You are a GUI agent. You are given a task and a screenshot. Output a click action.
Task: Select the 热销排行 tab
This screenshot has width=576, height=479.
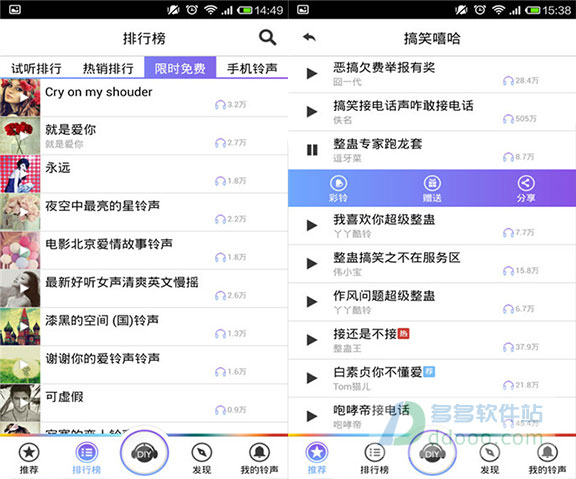(108, 68)
